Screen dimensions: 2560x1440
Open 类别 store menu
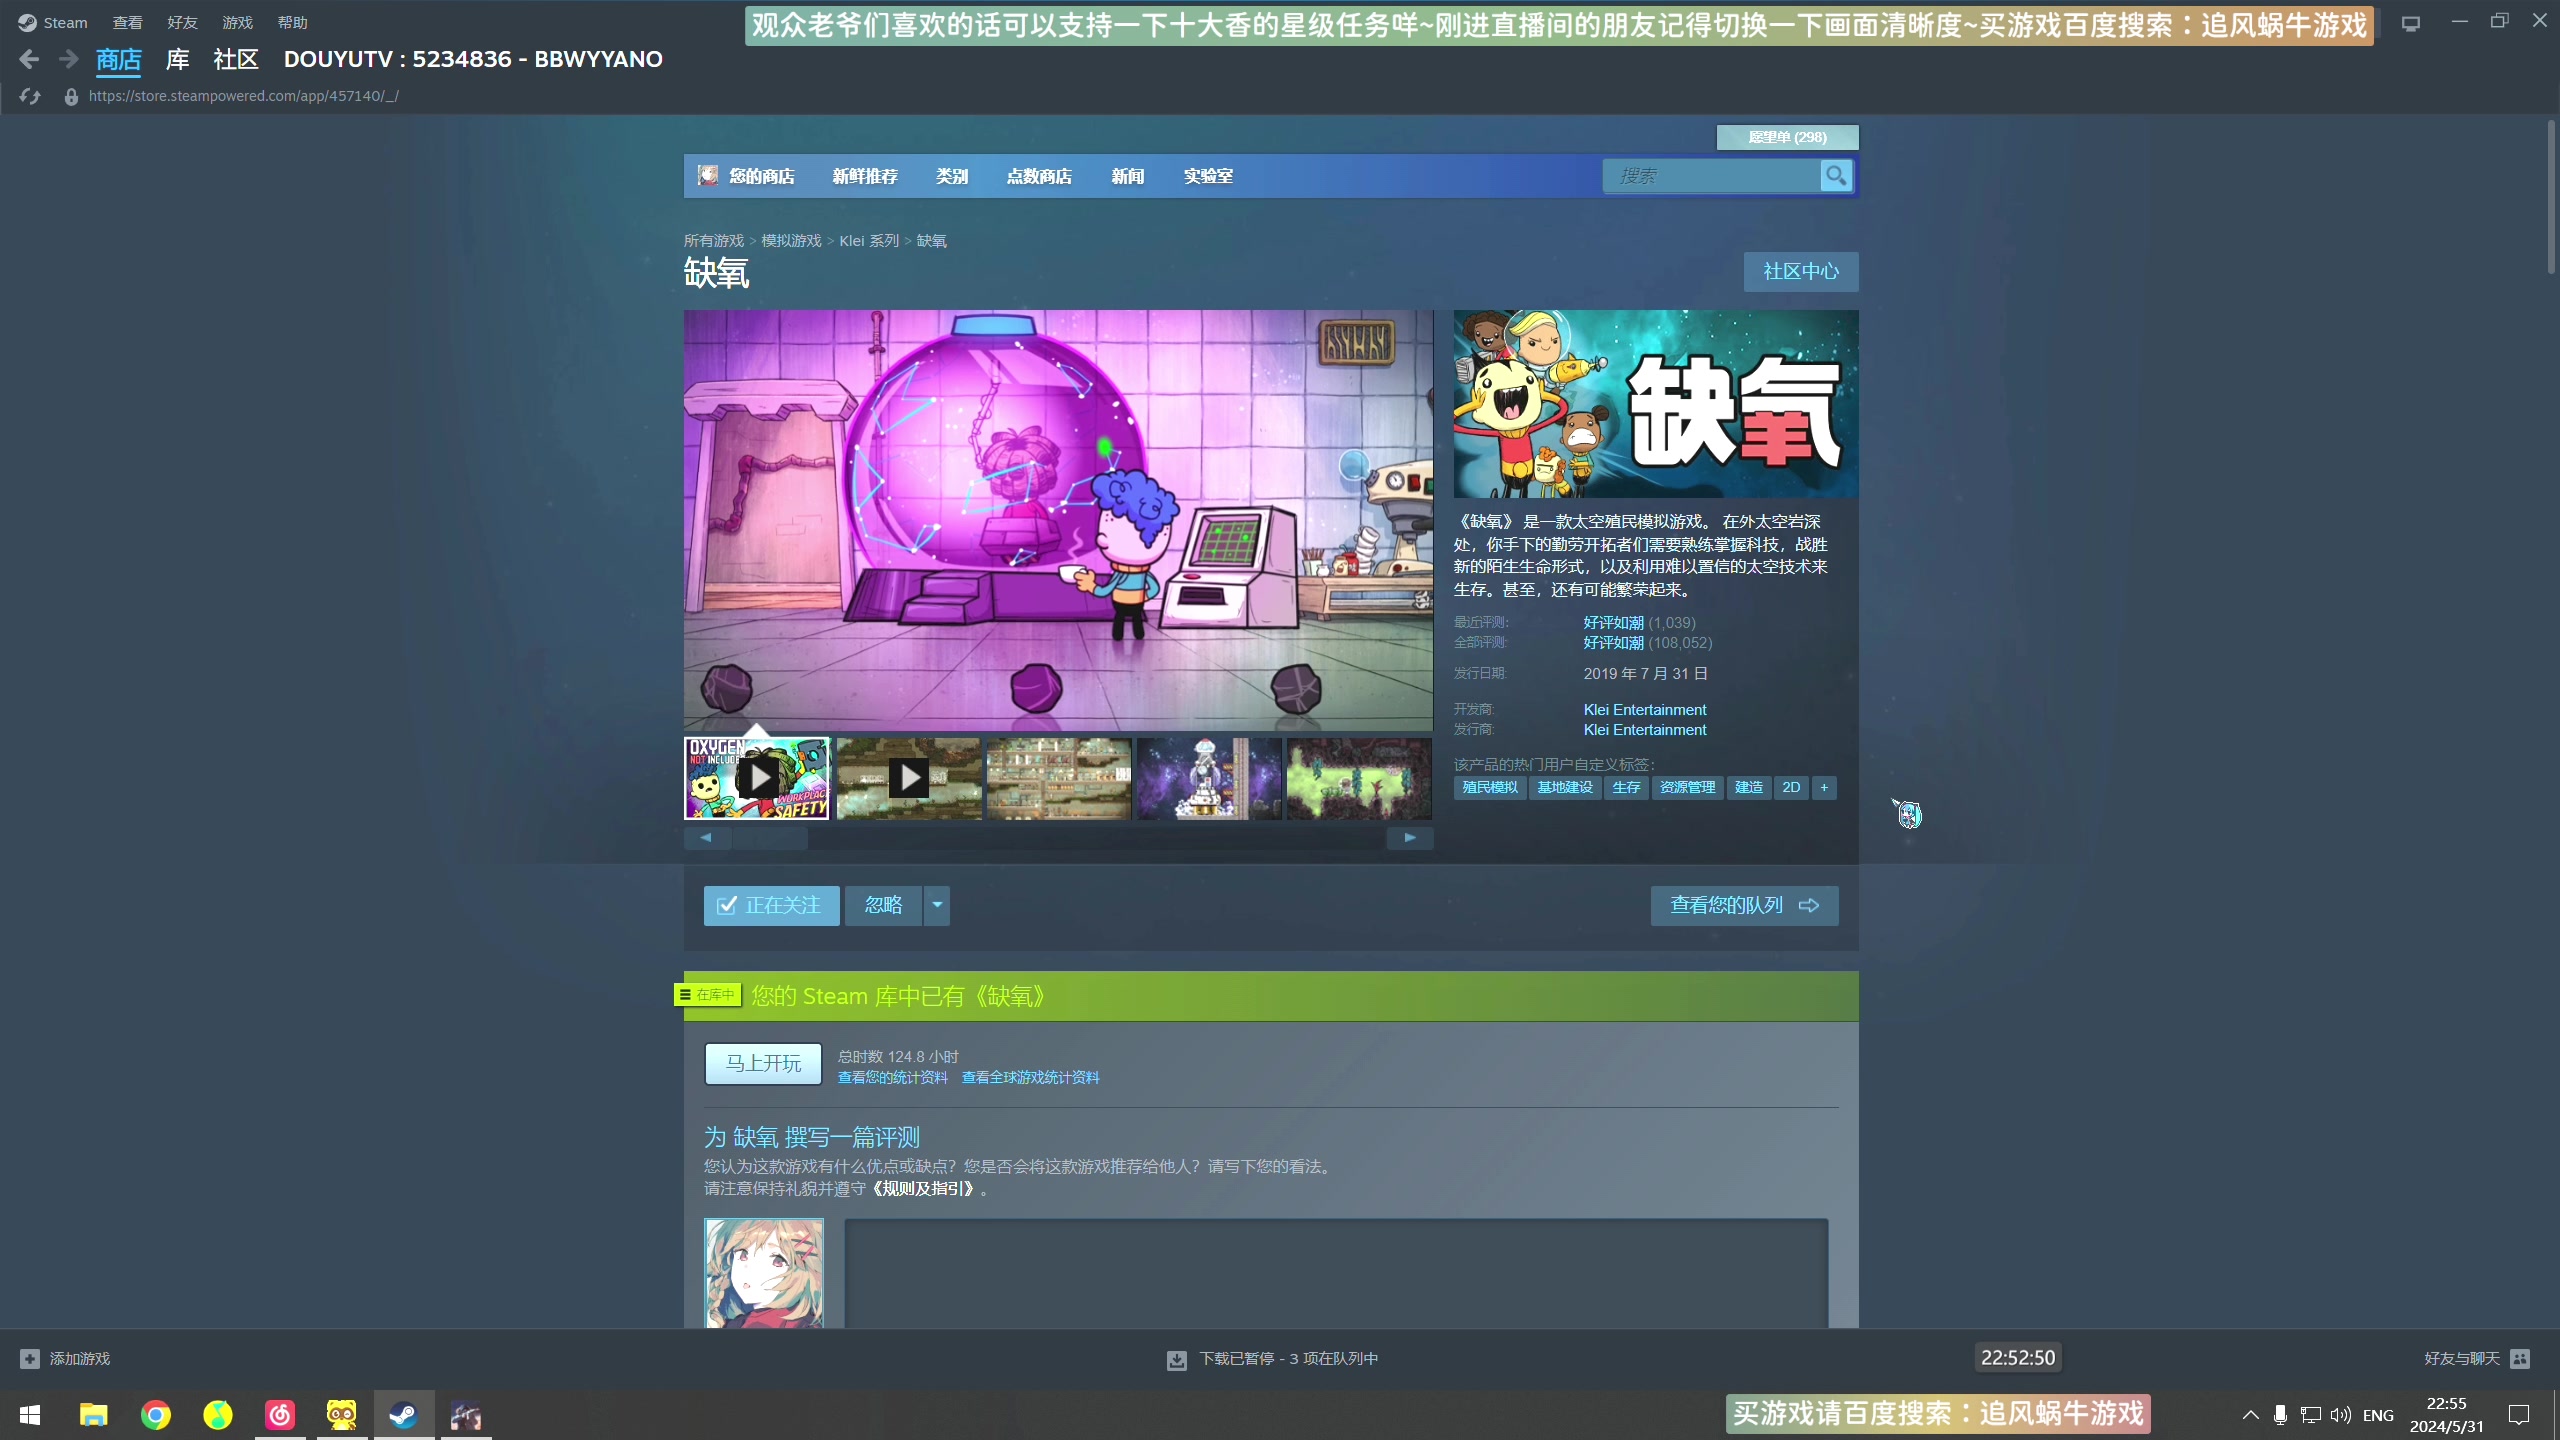(x=952, y=176)
